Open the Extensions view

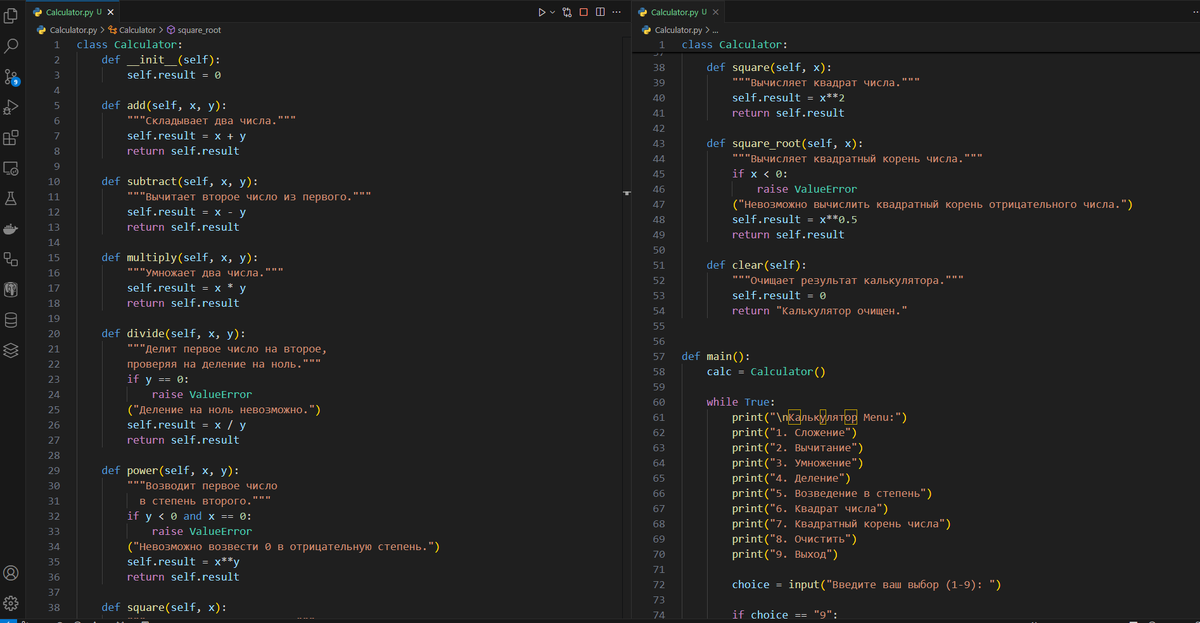(x=12, y=138)
